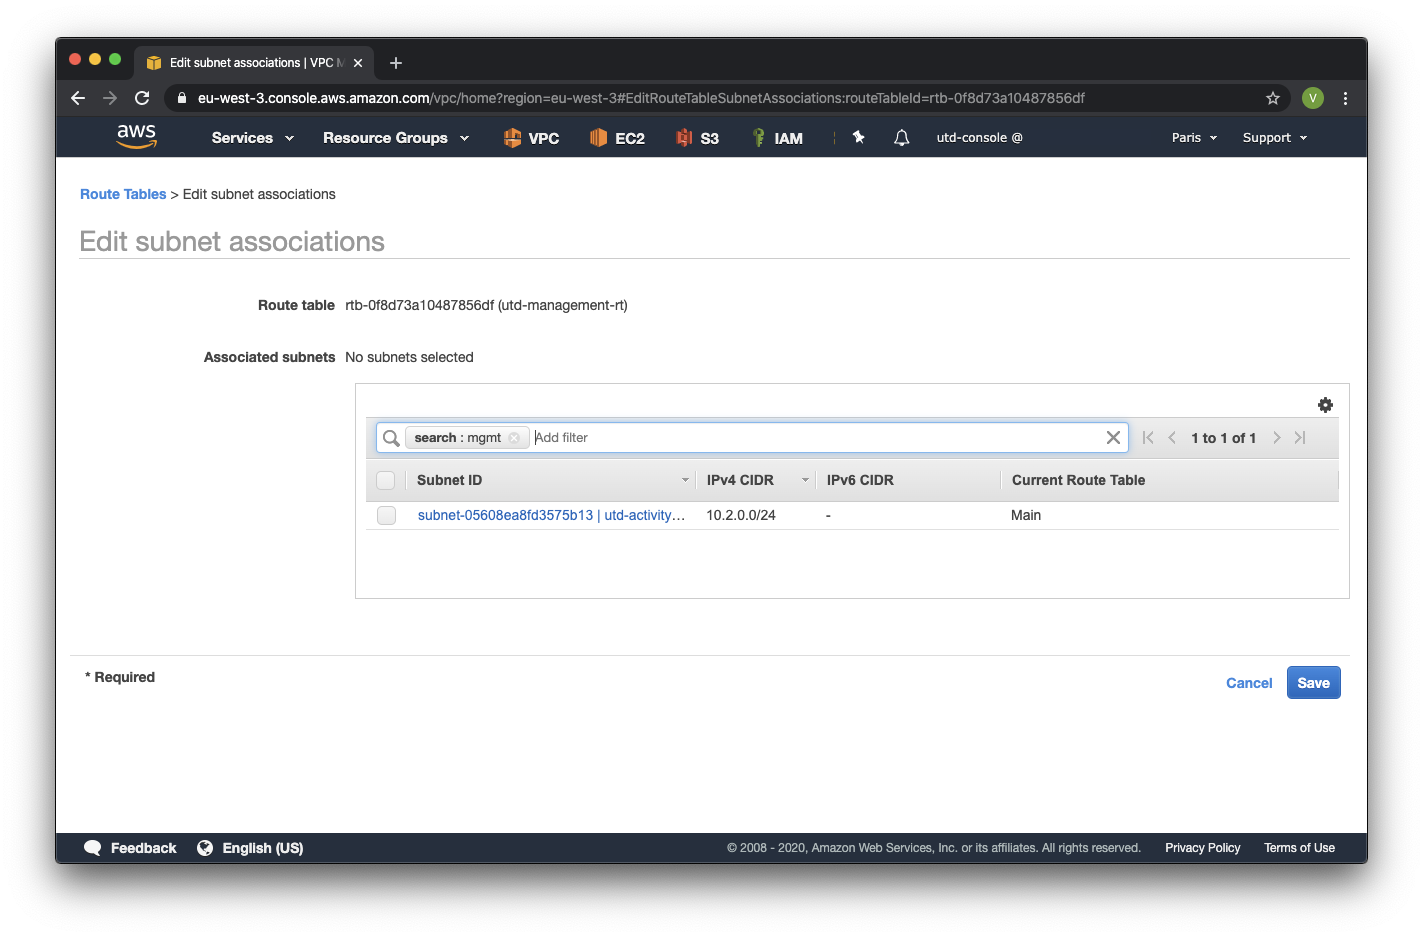Clear all filters with X icon

click(x=1113, y=438)
